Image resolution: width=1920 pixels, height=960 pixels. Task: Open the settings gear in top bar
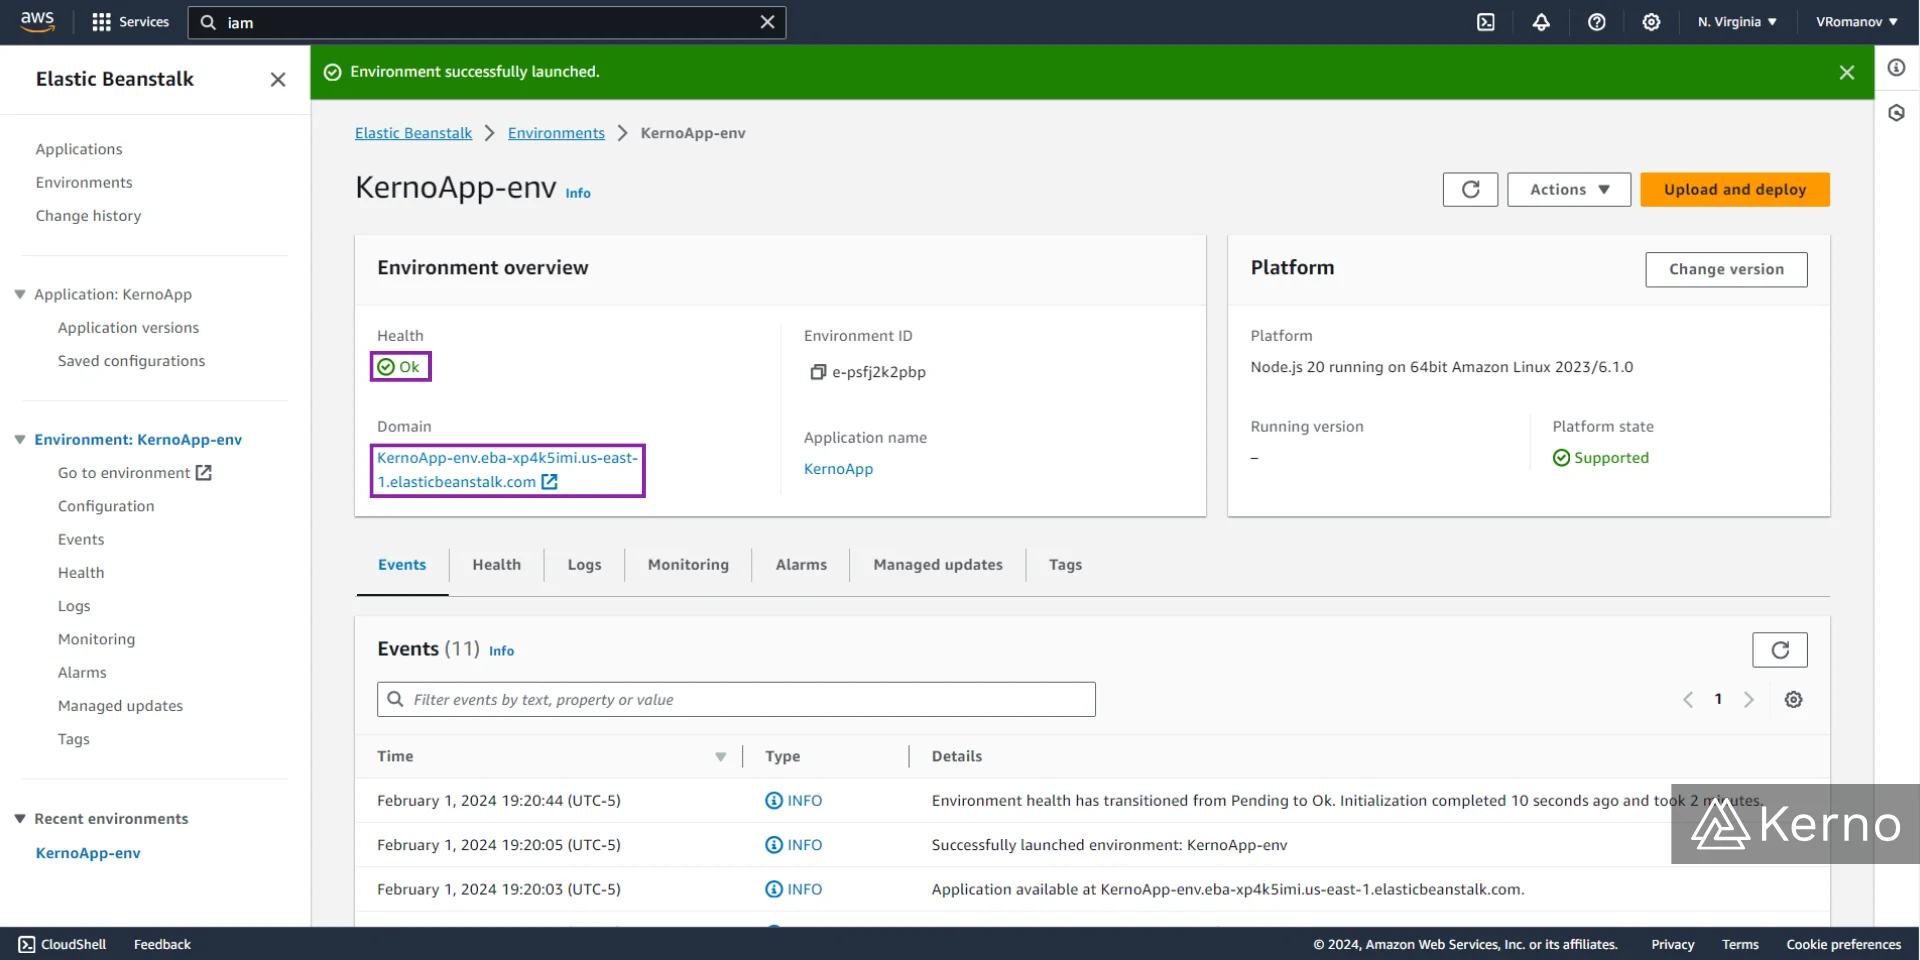point(1651,22)
